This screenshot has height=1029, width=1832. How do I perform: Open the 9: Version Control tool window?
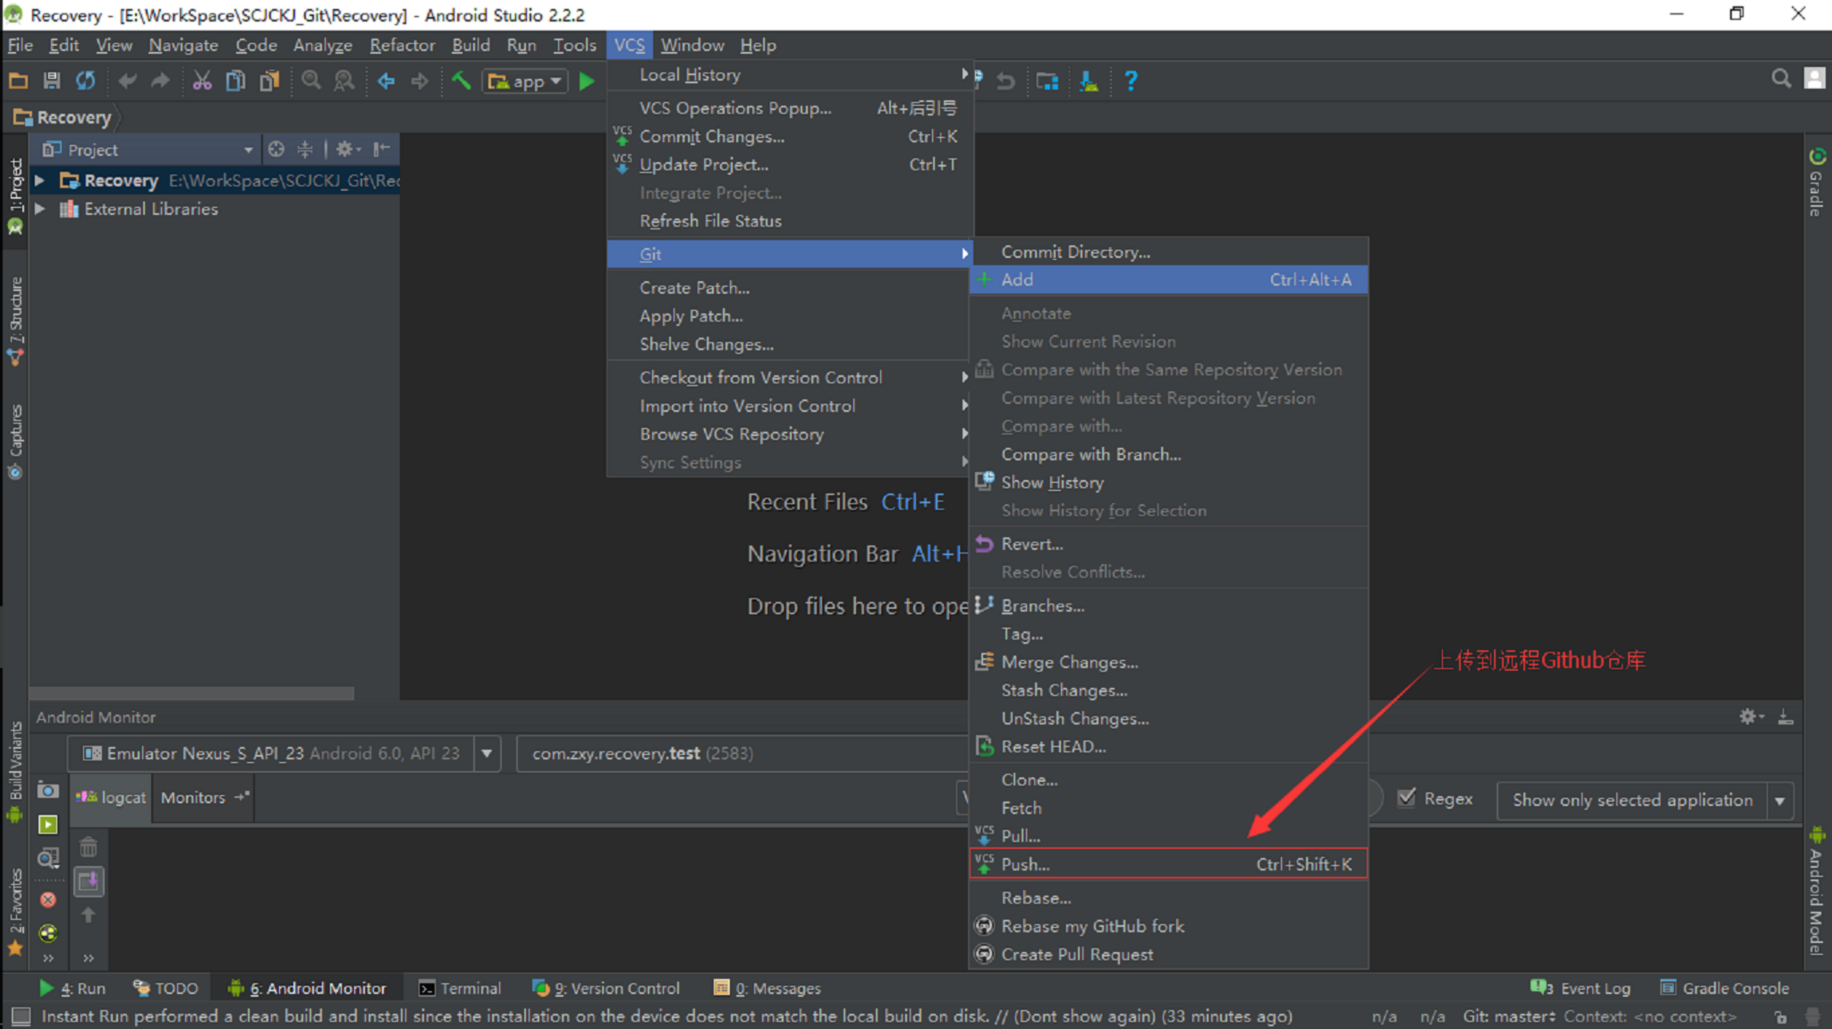coord(606,988)
